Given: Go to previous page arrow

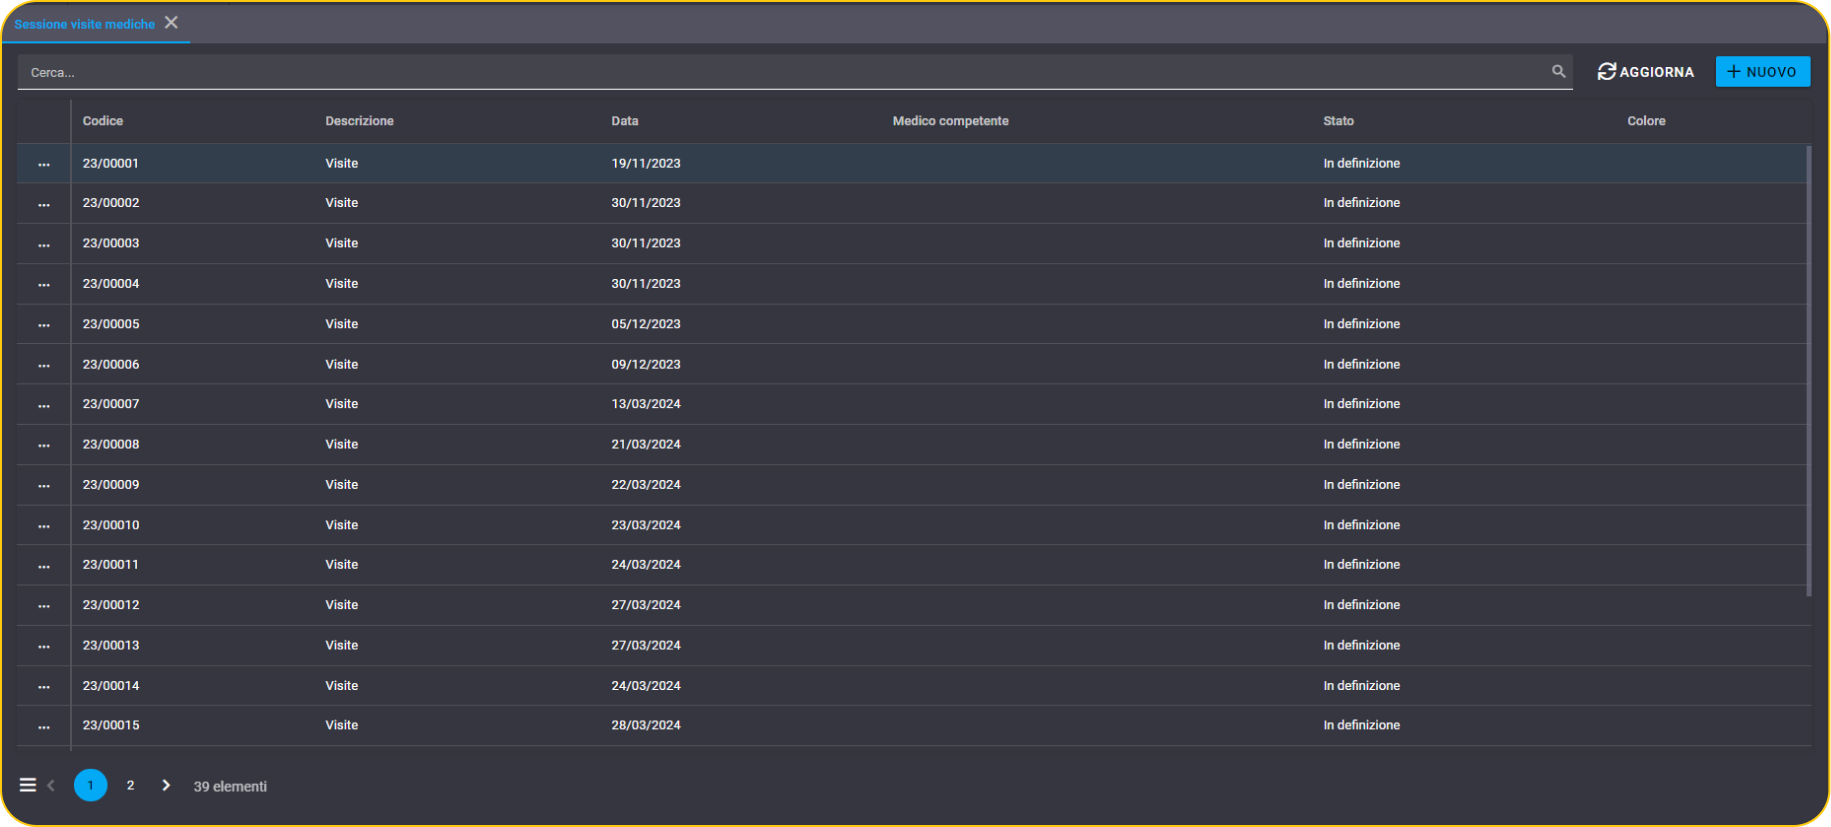Looking at the screenshot, I should point(51,785).
